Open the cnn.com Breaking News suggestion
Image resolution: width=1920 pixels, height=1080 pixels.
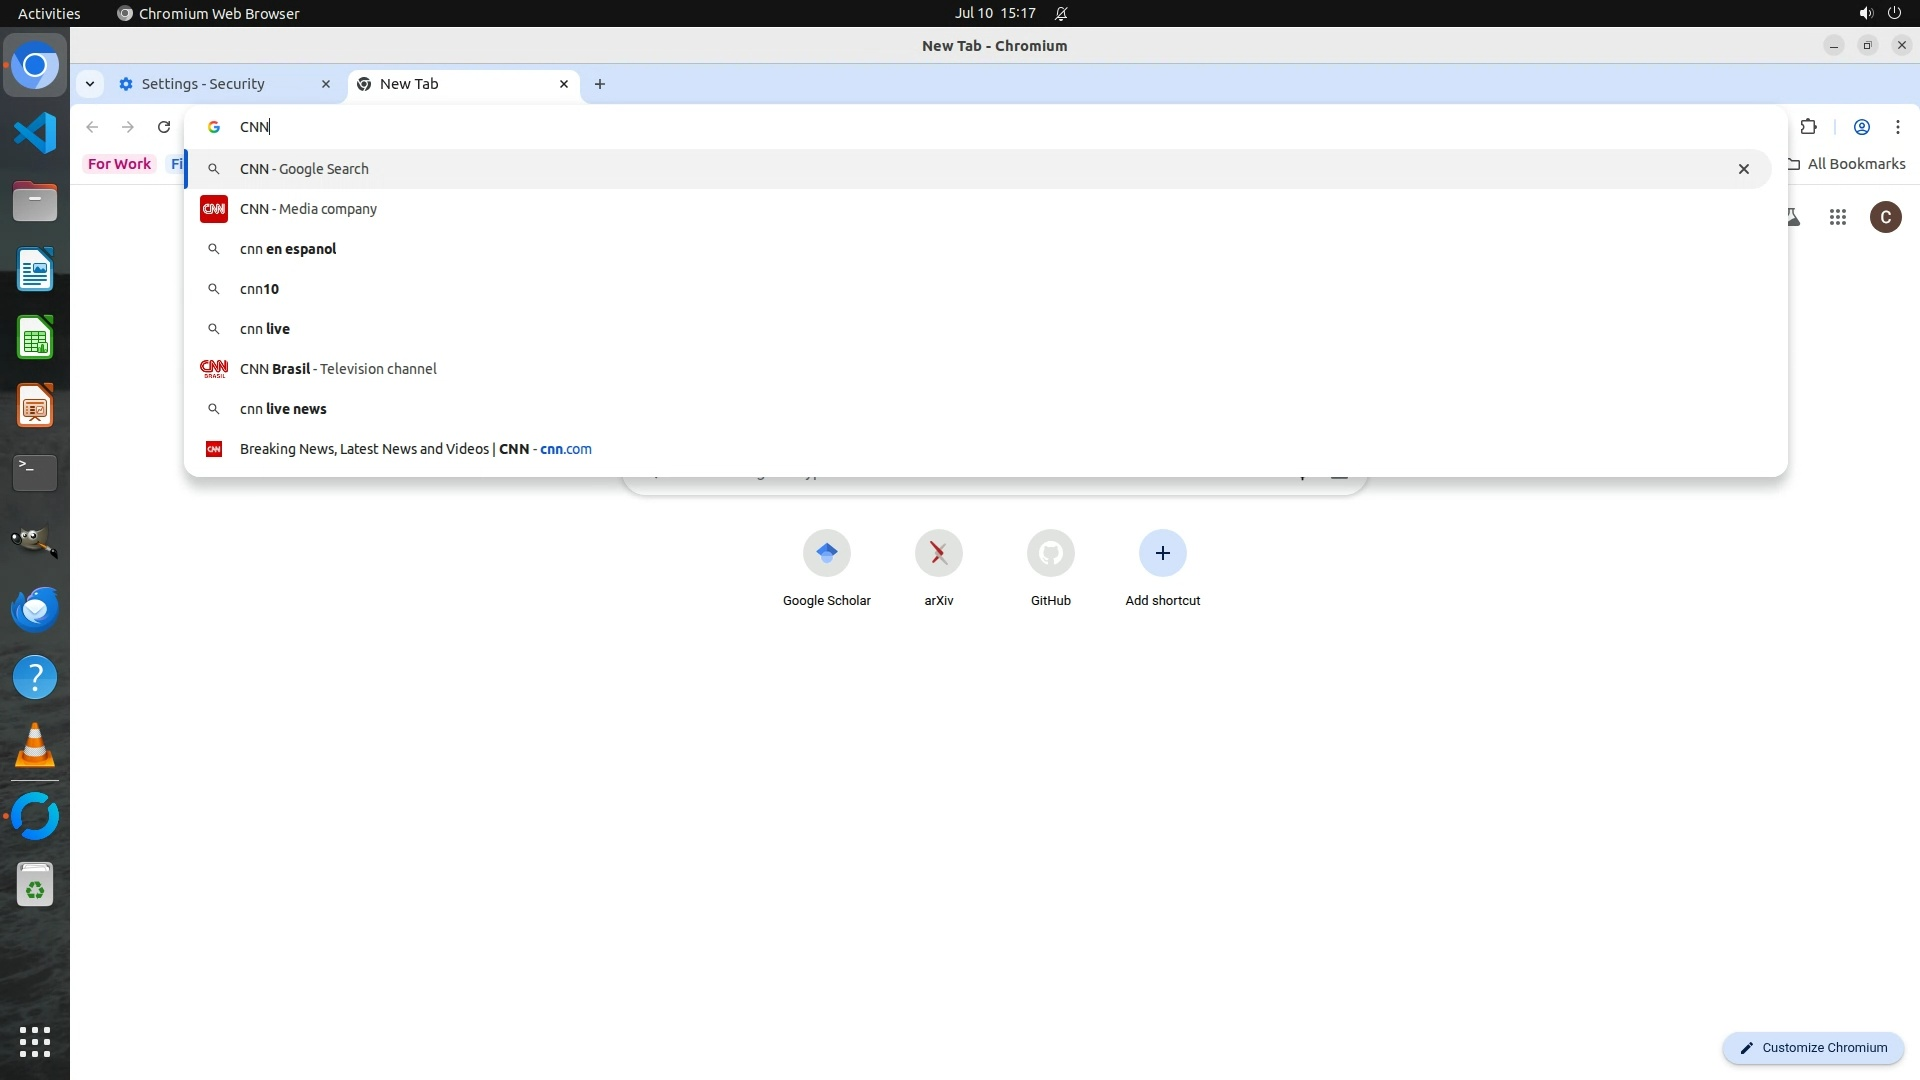click(415, 449)
